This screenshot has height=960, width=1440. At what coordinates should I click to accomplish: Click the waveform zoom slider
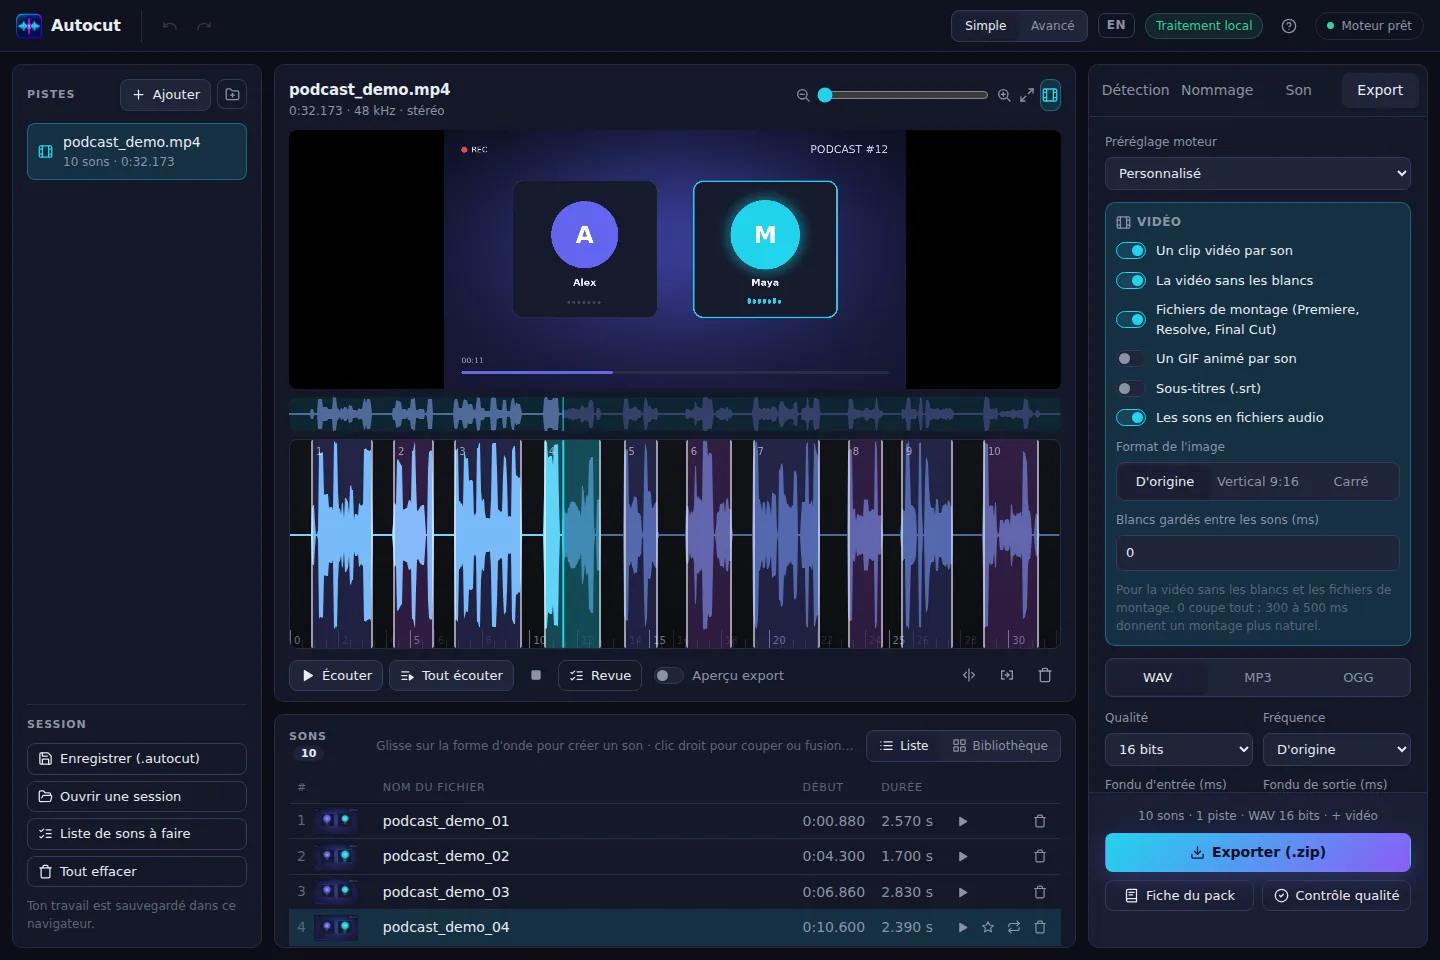[903, 95]
